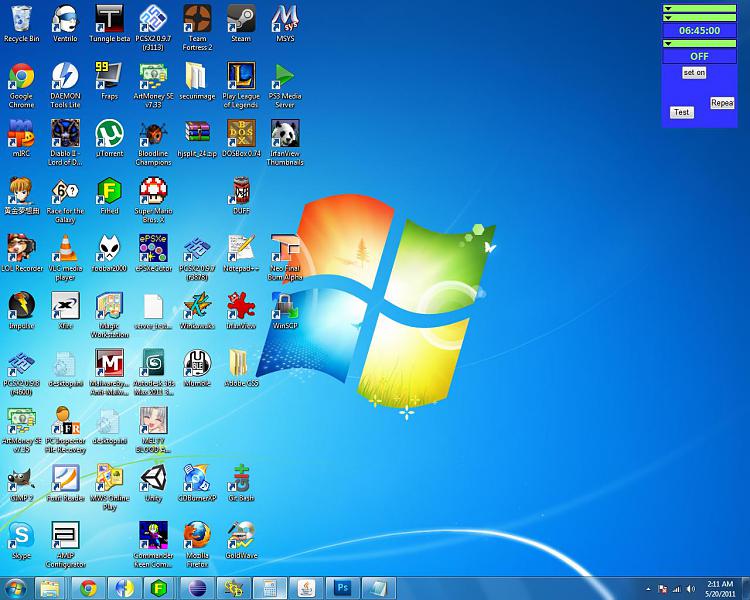Select the DOSBox 0.74 shortcut

(x=241, y=138)
